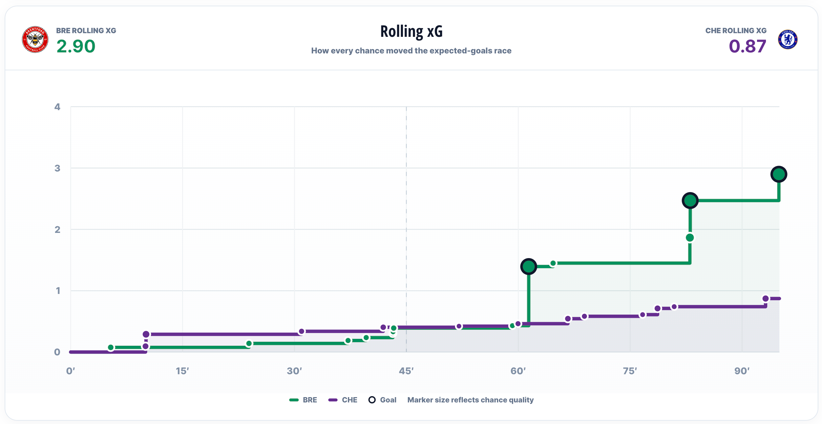Click Chelsea's purple marker near 31 minutes
Screen dimensions: 822x424
301,332
